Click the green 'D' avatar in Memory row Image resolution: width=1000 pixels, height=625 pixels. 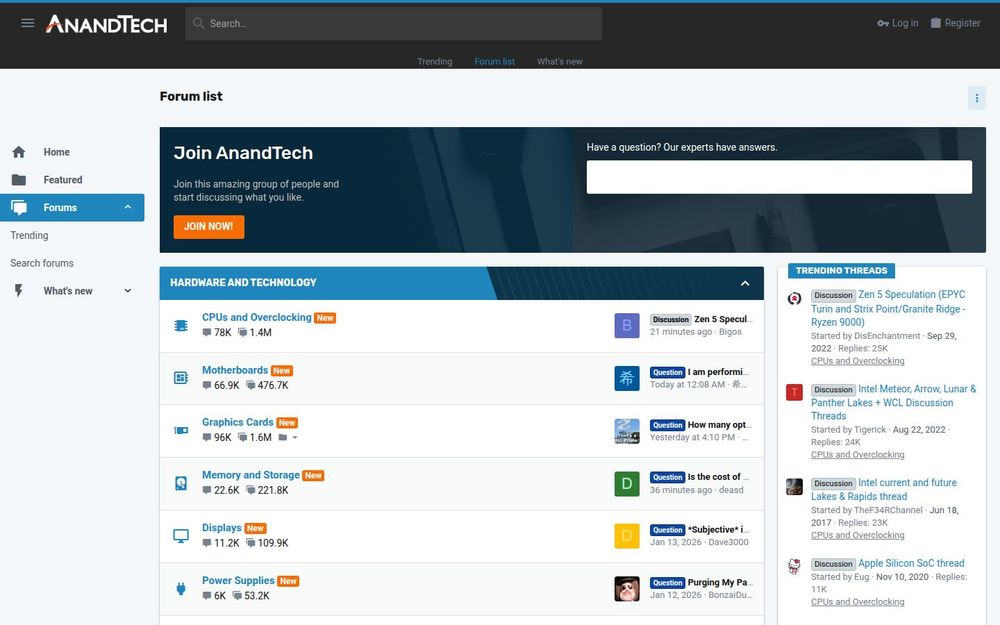pyautogui.click(x=627, y=484)
